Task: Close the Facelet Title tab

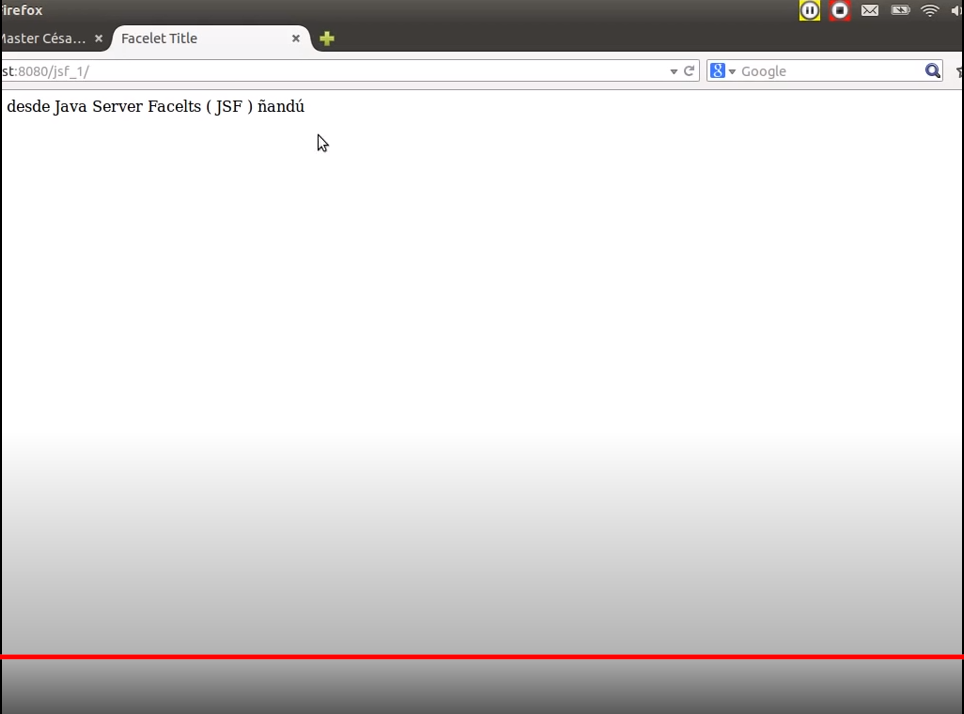Action: point(296,38)
